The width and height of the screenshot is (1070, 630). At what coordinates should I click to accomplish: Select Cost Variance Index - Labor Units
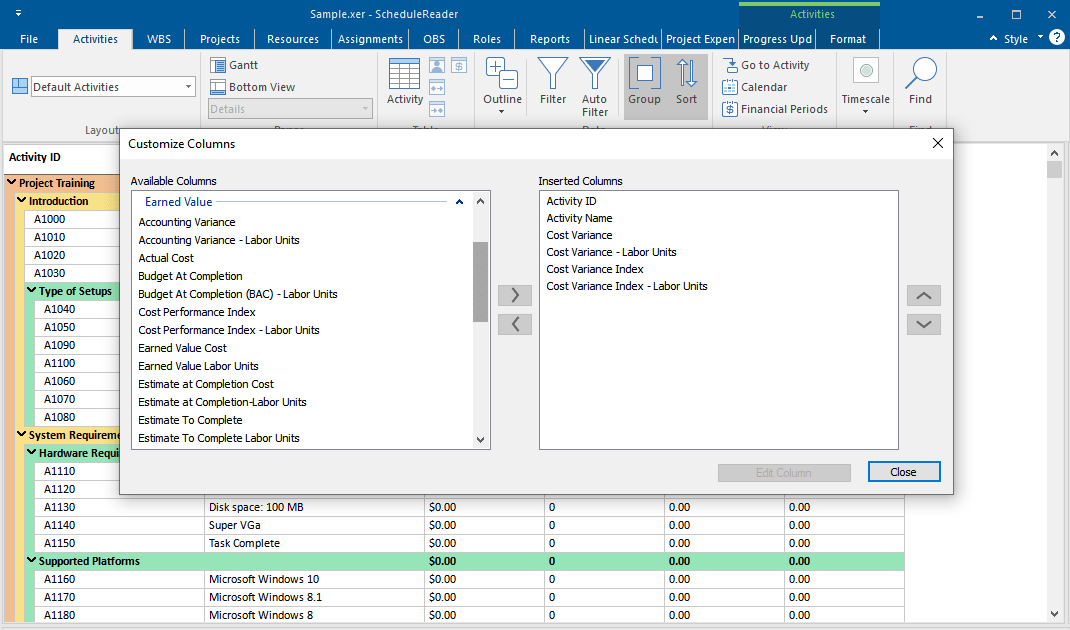coord(626,286)
